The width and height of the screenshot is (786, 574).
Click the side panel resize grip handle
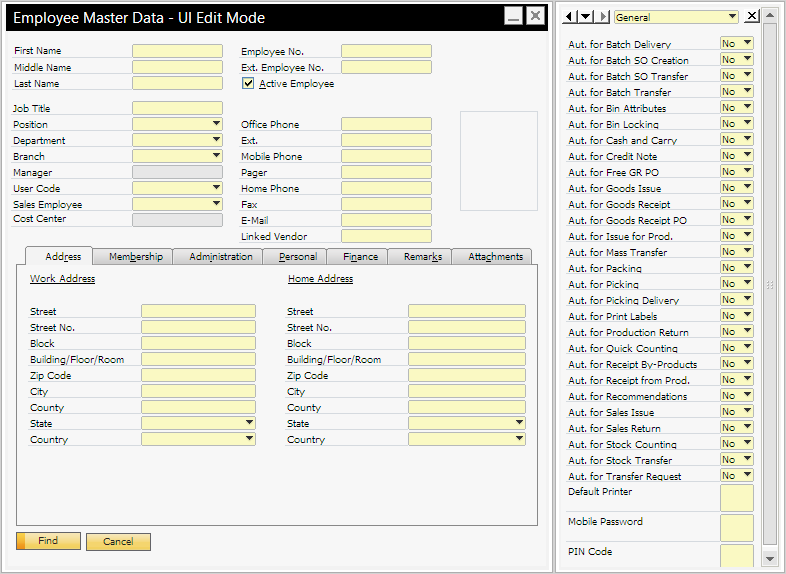(769, 285)
